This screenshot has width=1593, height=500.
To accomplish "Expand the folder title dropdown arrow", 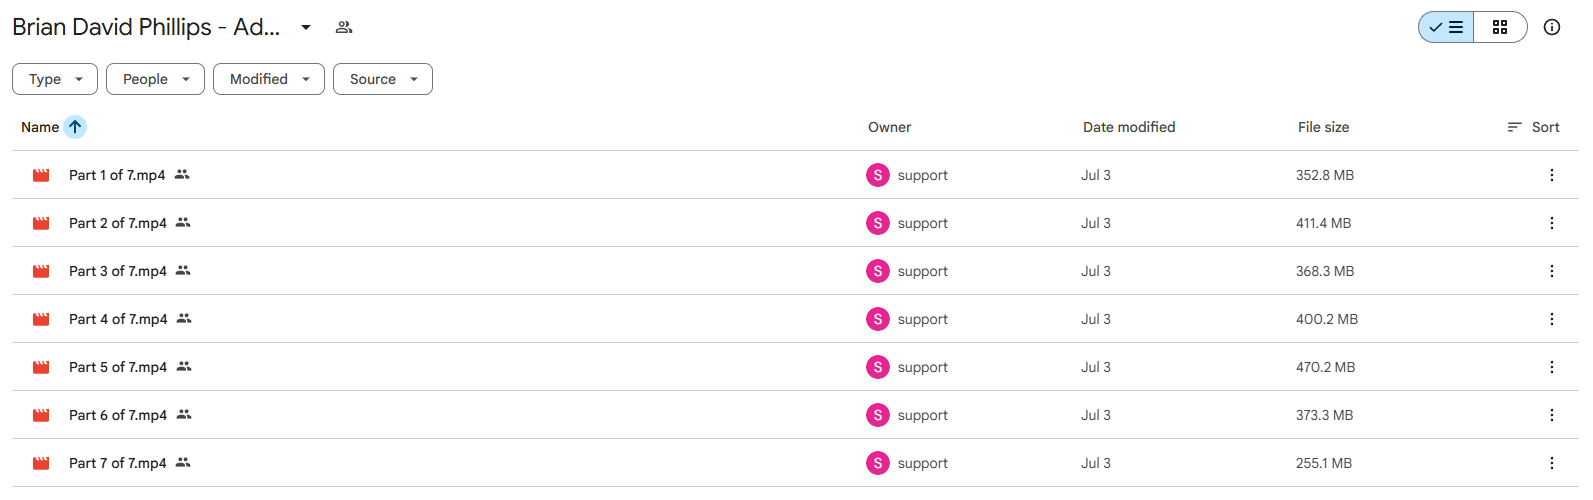I will (306, 27).
